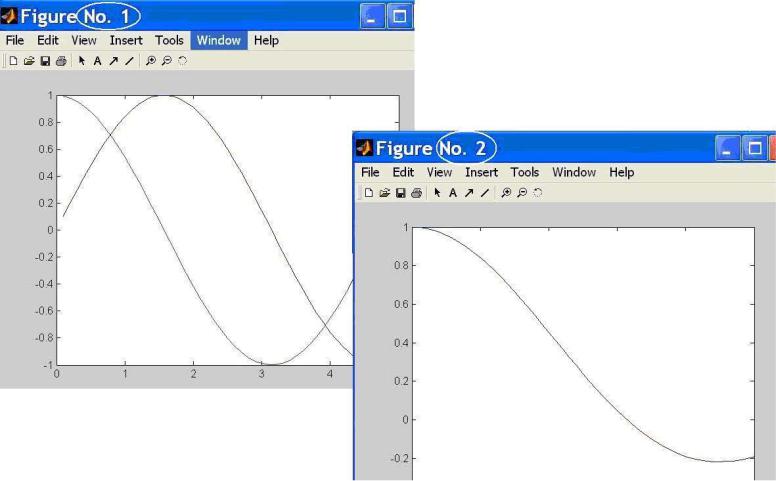Viewport: 776px width, 481px height.
Task: Open View menu in Figure No. 1
Action: click(x=84, y=40)
